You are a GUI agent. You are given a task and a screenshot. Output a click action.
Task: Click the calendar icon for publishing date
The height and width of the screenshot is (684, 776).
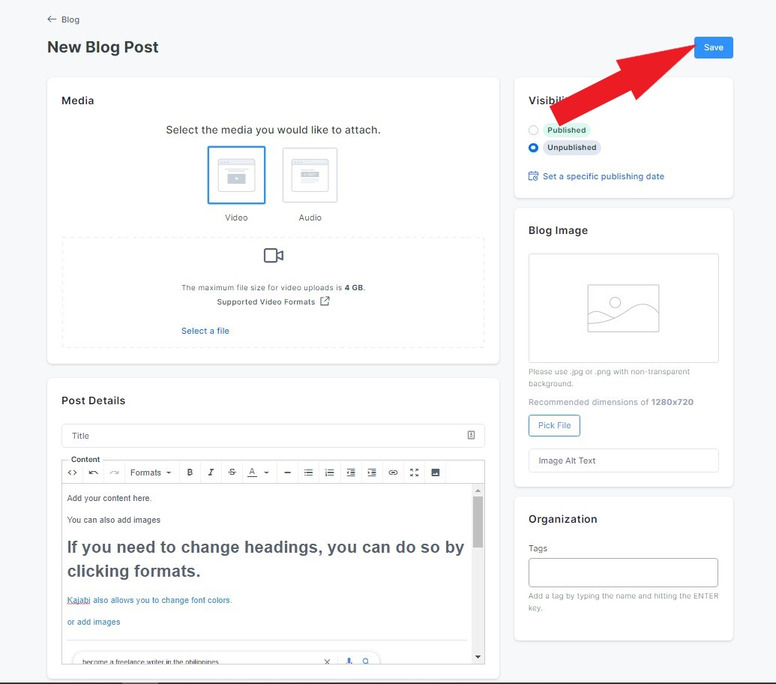coord(533,176)
